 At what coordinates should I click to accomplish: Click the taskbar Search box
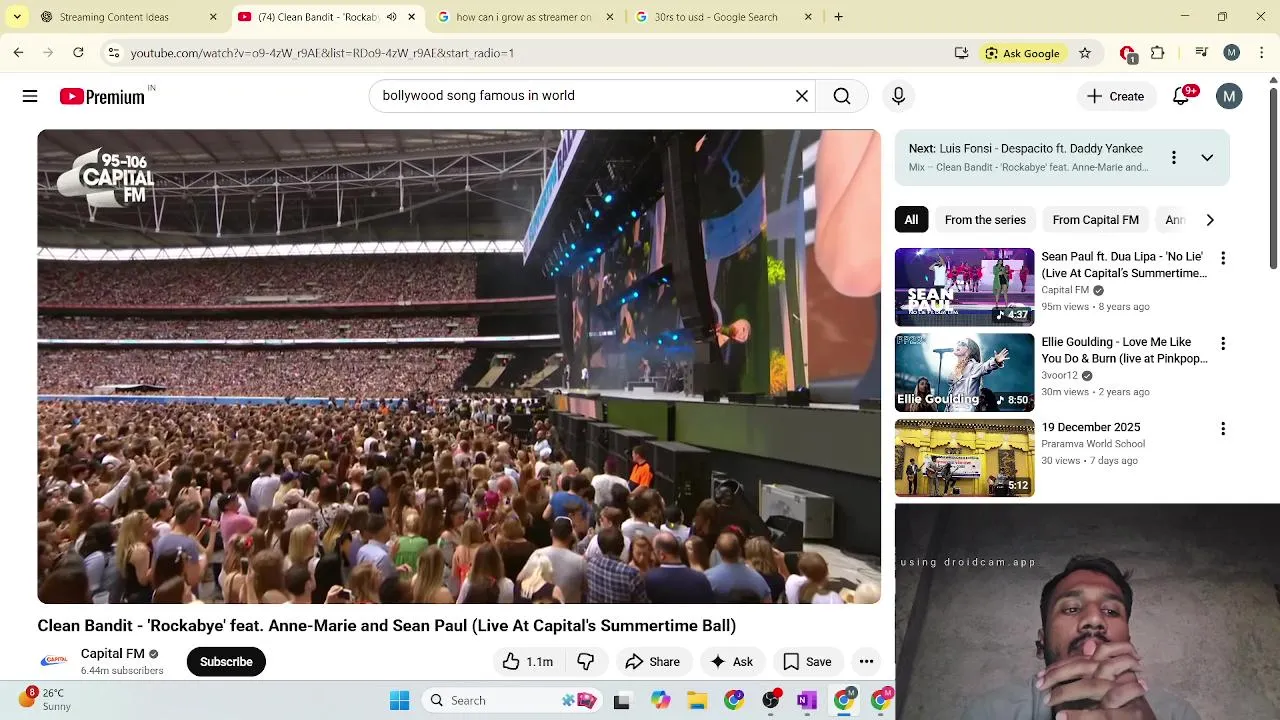pos(511,700)
